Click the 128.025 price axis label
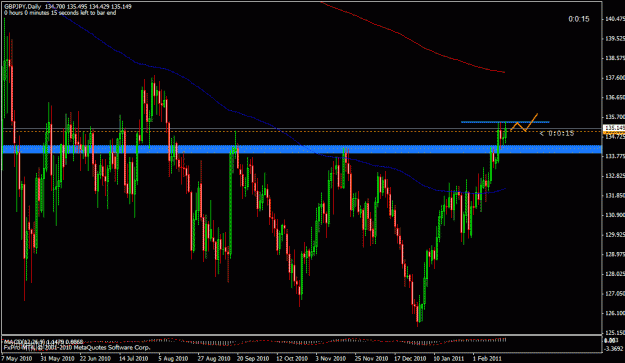Image resolution: width=625 pixels, height=363 pixels. pos(615,274)
